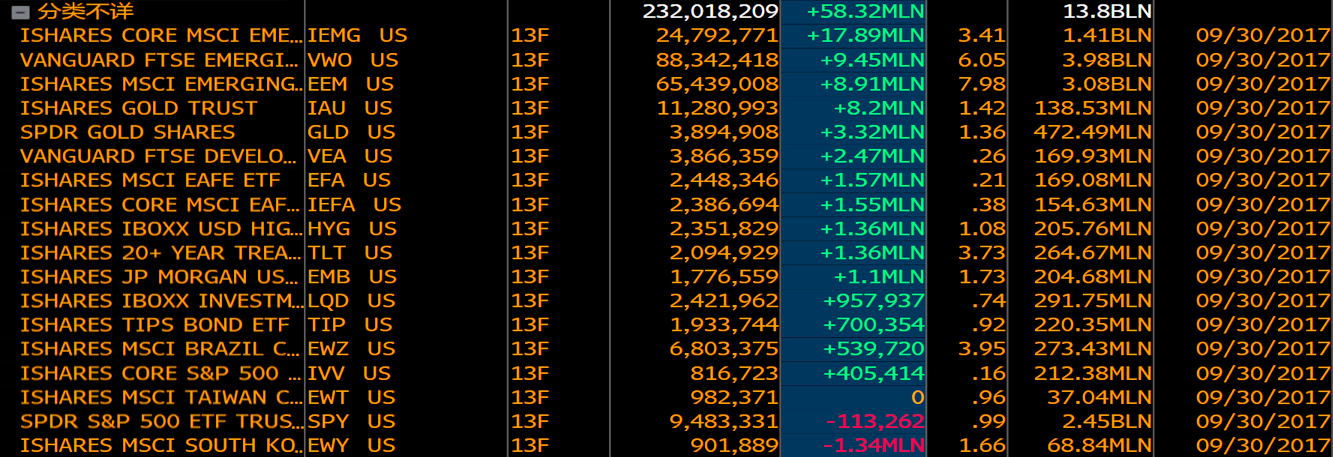Click negative change -113,262
1333x457 pixels.
point(875,420)
